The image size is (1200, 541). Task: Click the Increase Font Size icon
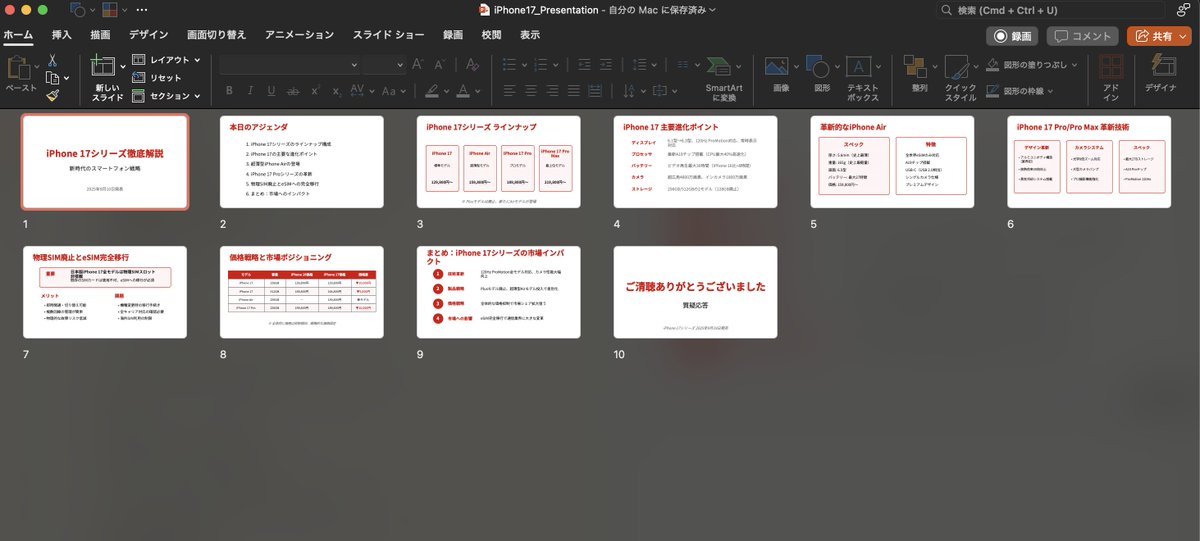(418, 65)
